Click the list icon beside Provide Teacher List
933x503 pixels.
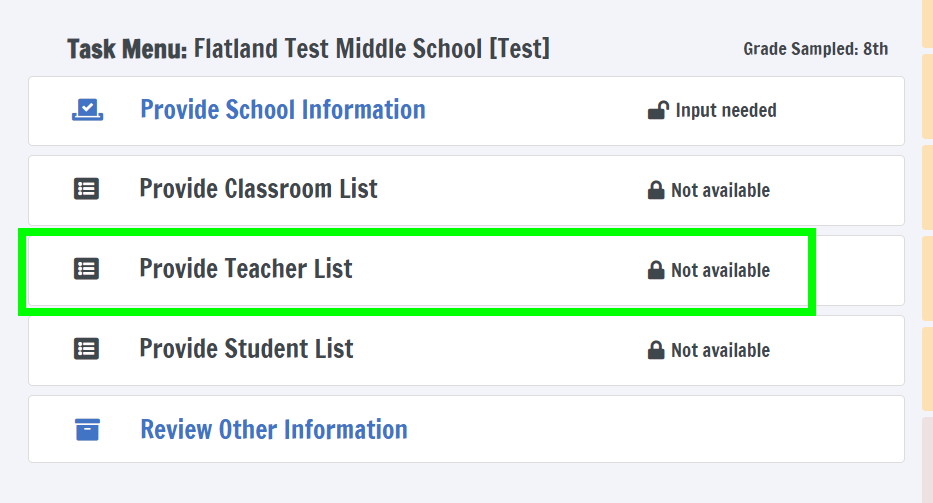(87, 269)
